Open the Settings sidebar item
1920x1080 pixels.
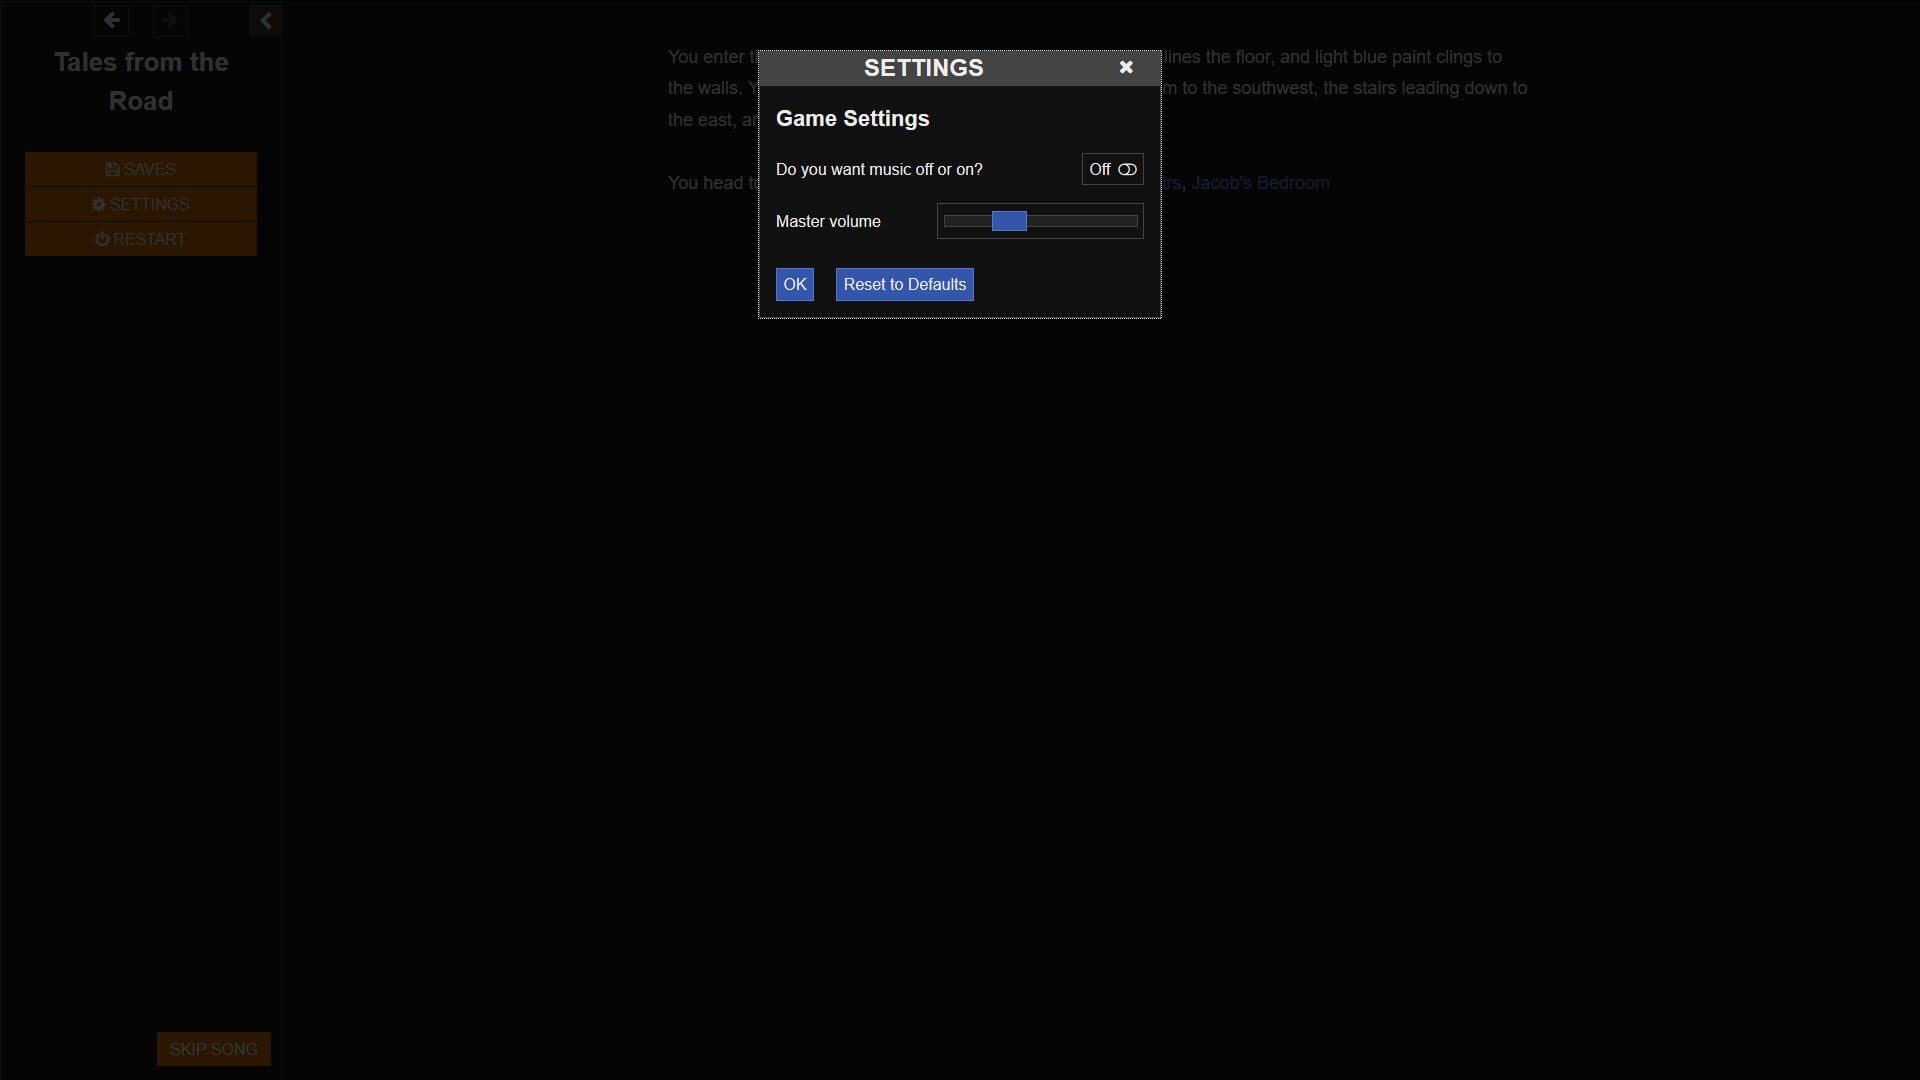click(141, 204)
